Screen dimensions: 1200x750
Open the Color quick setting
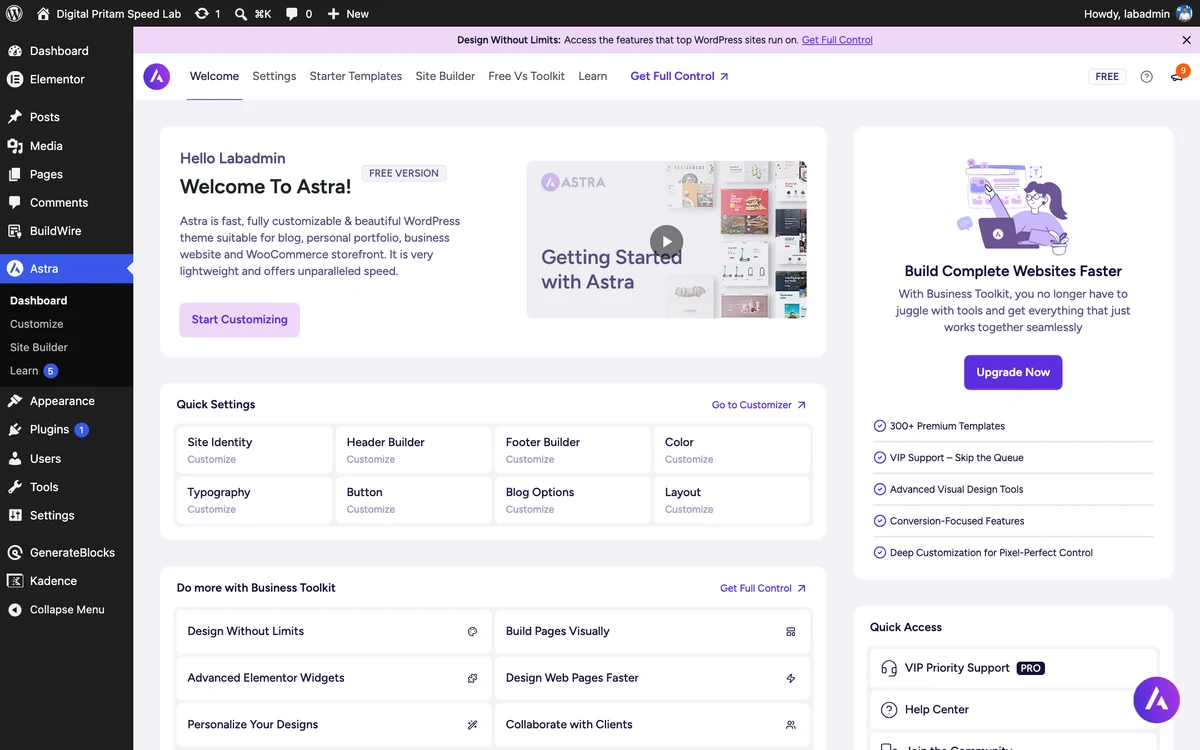pyautogui.click(x=732, y=450)
